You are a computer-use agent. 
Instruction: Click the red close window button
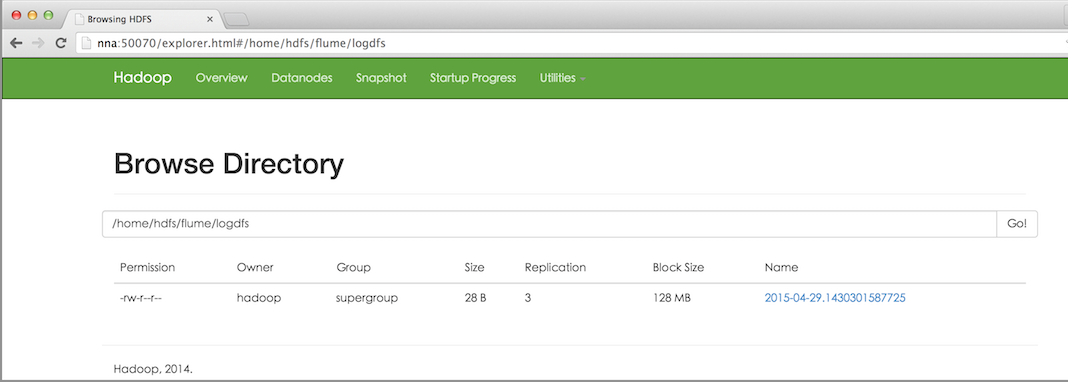(16, 16)
